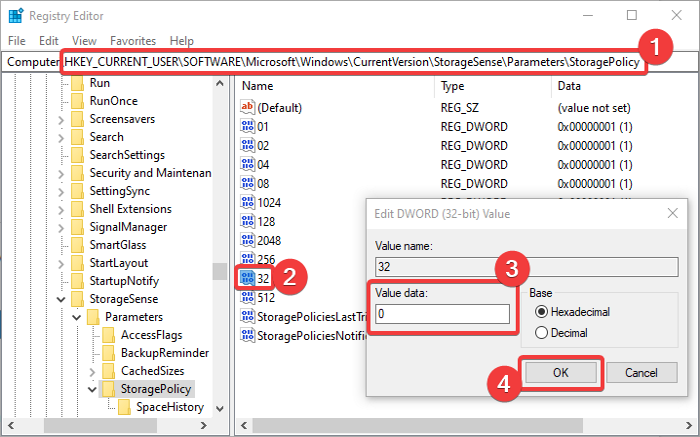Screen dimensions: 700x437
Task: Click the Screensavers folder icon
Action: [x=77, y=119]
